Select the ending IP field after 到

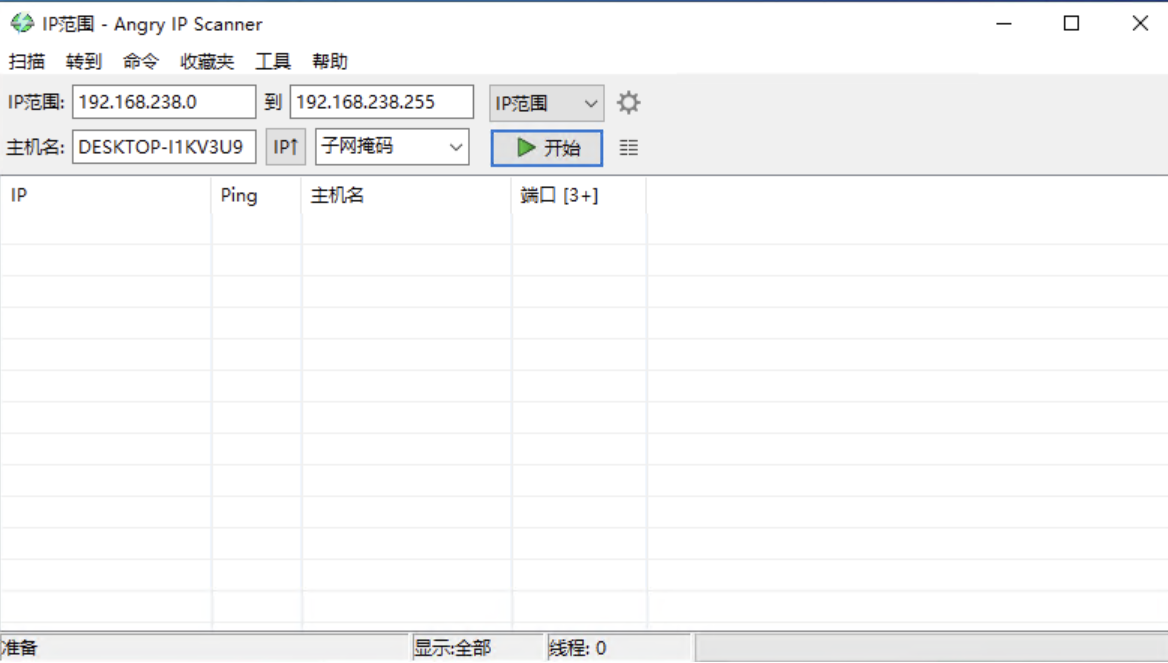click(380, 101)
